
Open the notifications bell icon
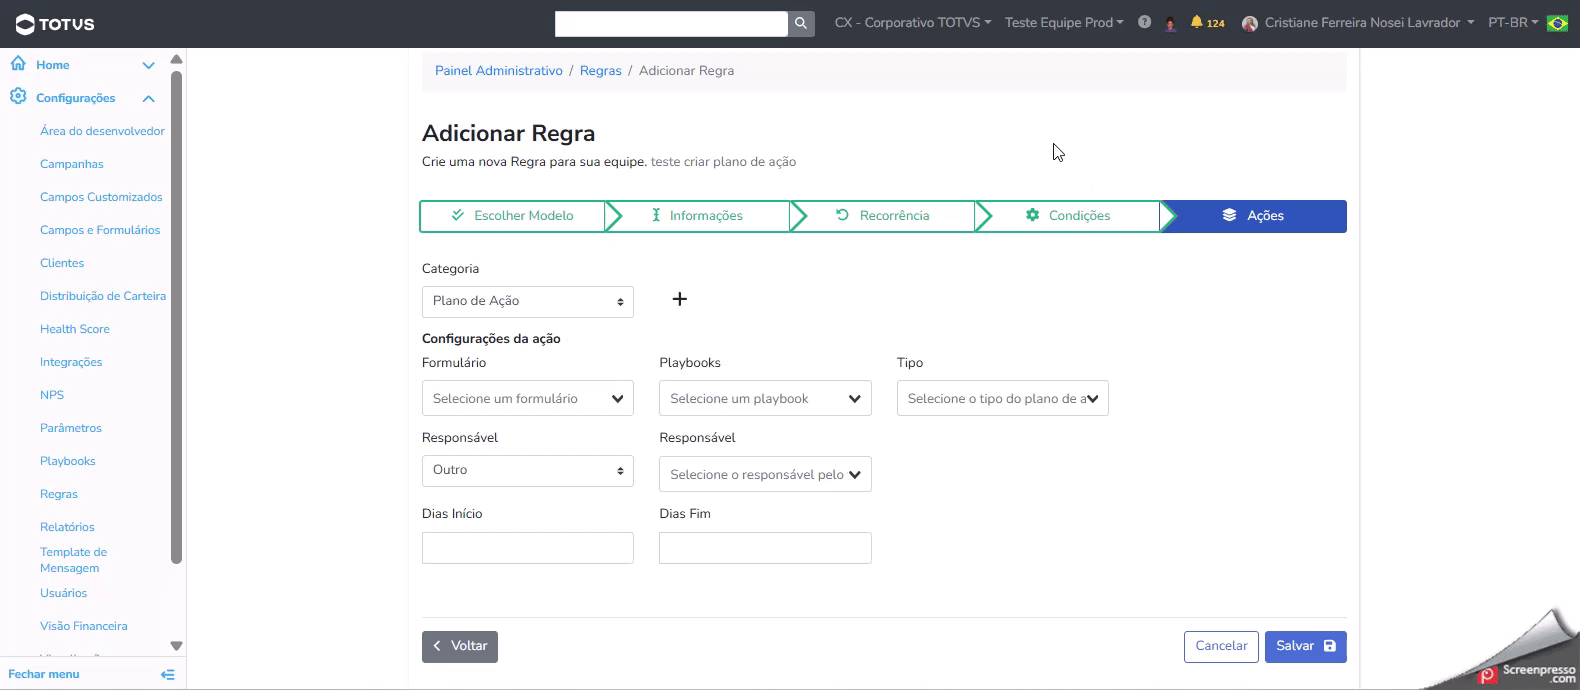1196,22
